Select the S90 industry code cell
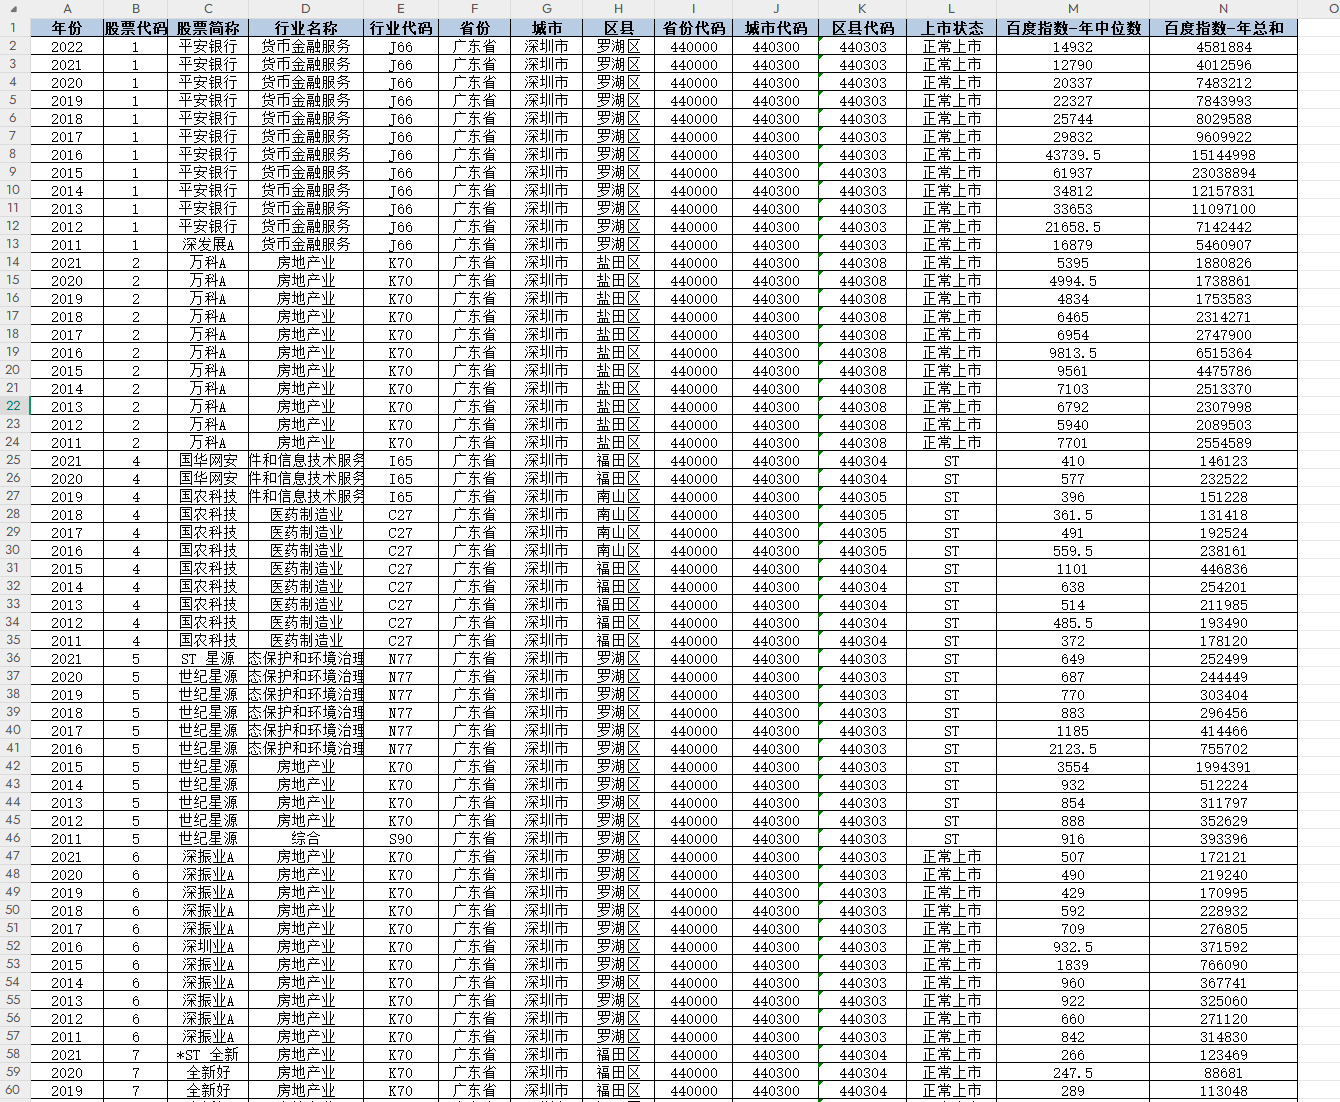 tap(401, 839)
